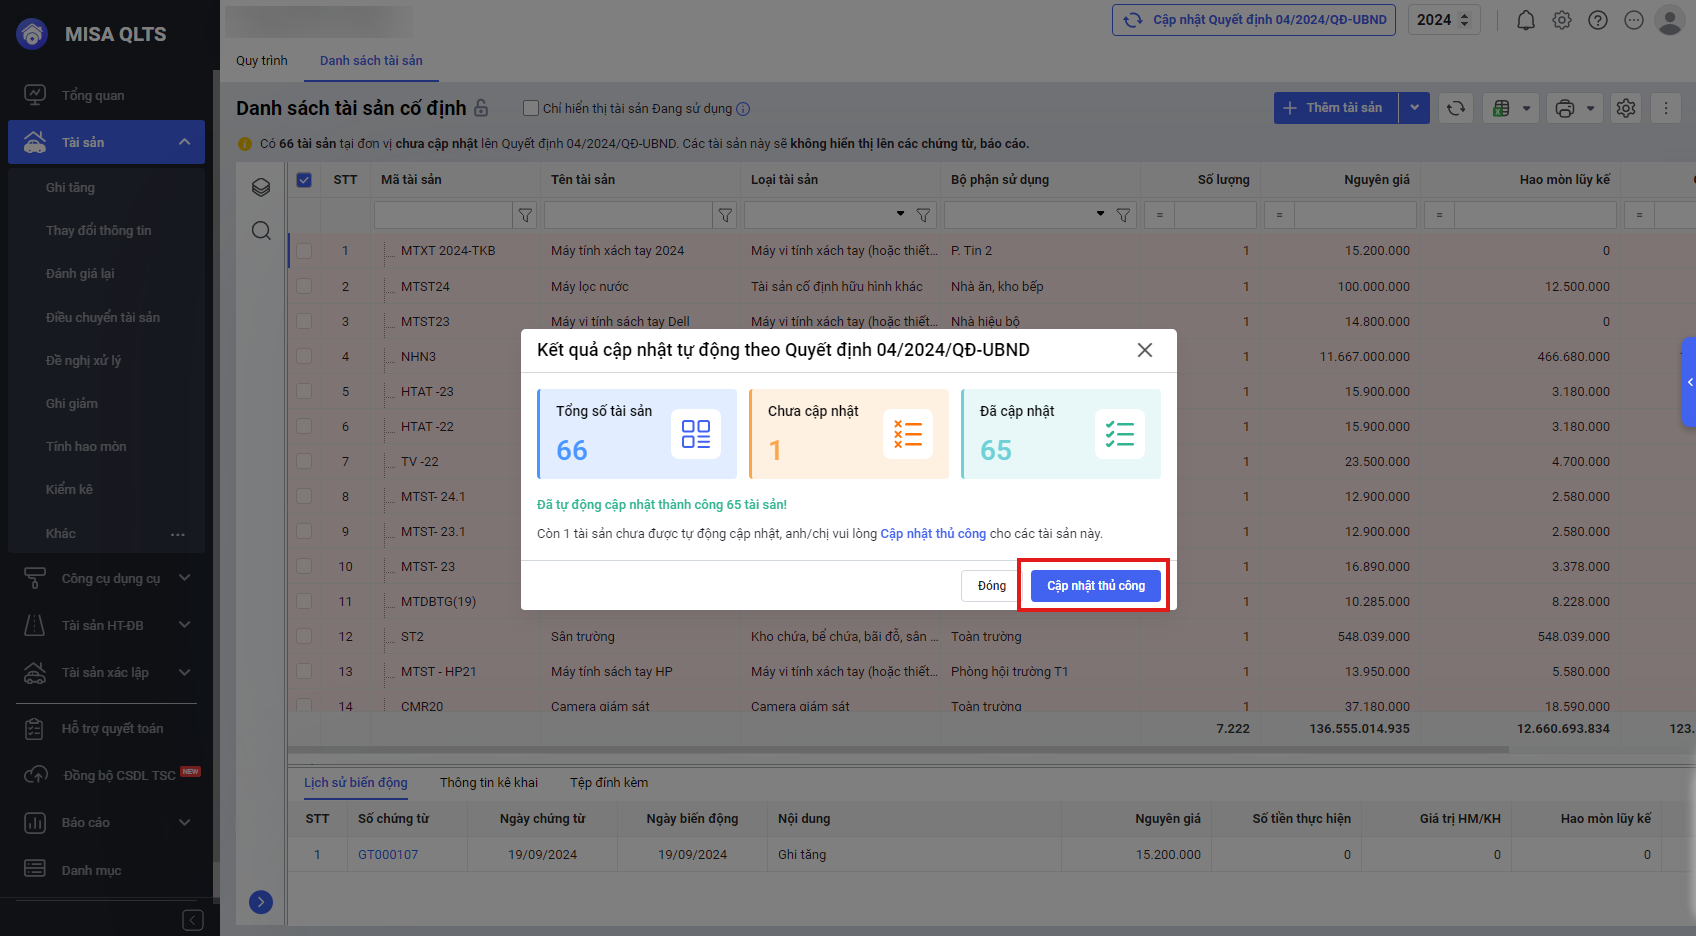
Task: Toggle the select-all checkbox in table header
Action: pyautogui.click(x=304, y=180)
